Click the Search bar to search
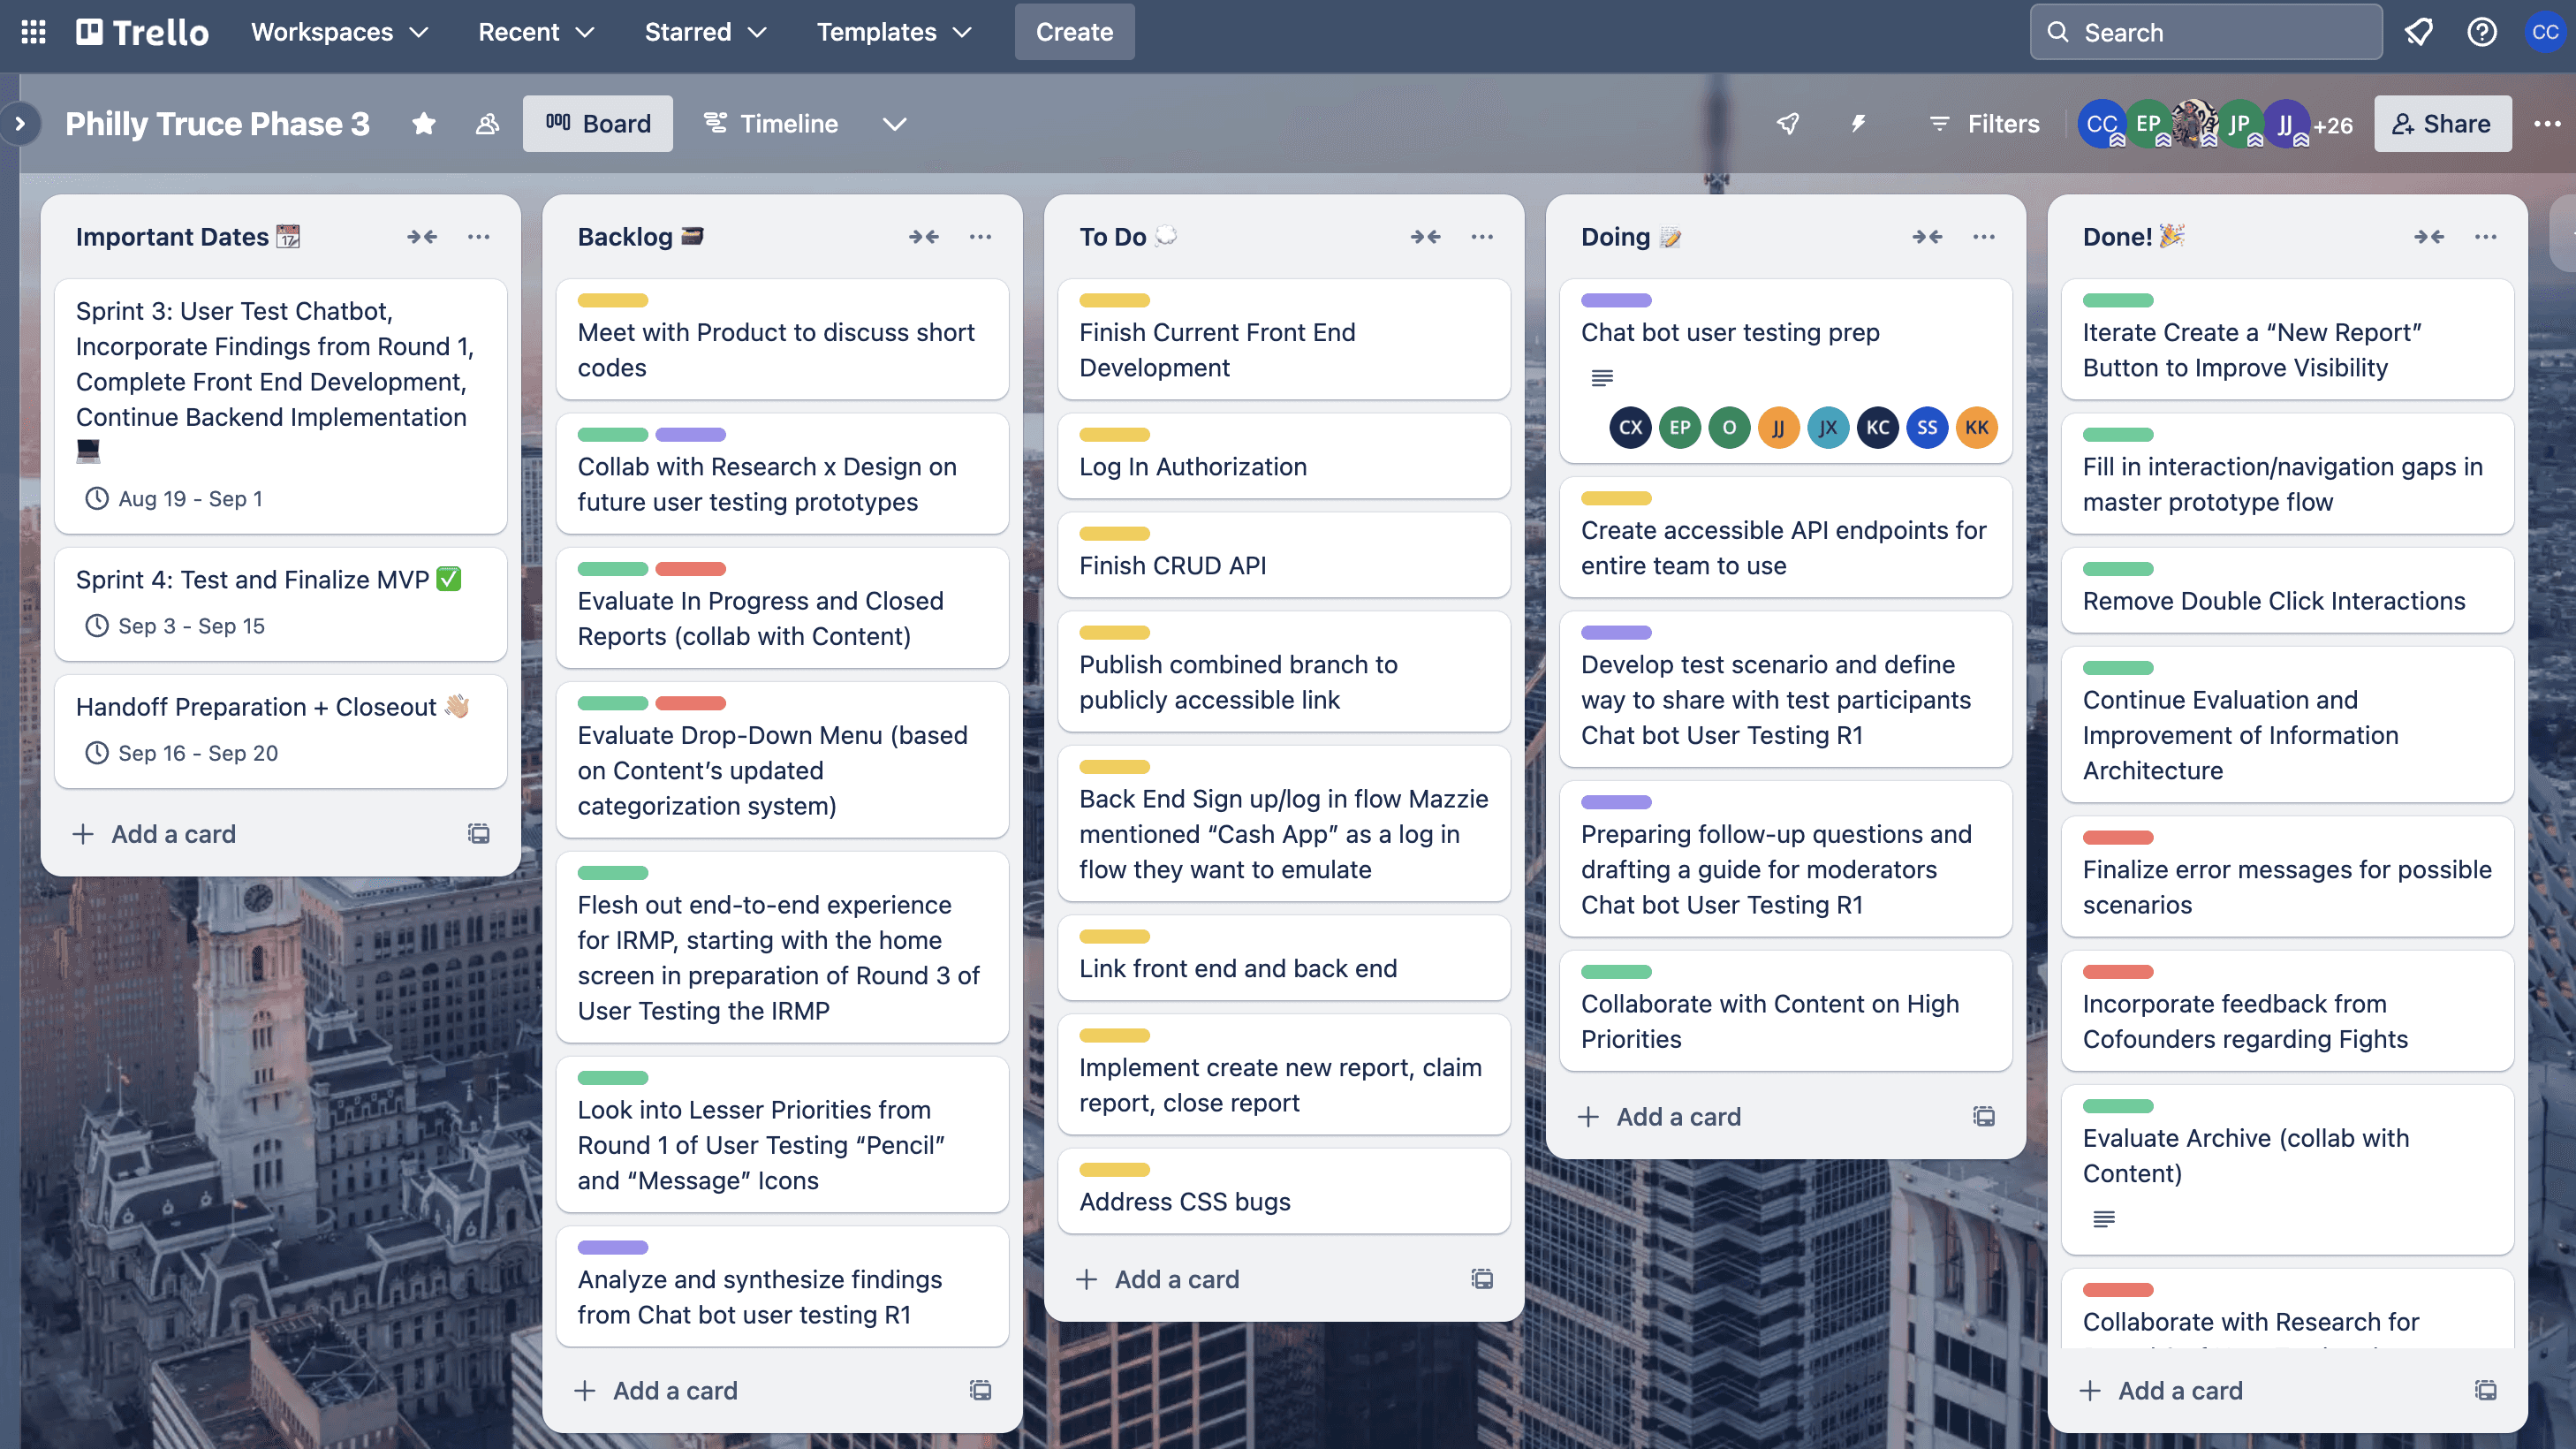Screen dimensions: 2576x1449 coord(2206,32)
